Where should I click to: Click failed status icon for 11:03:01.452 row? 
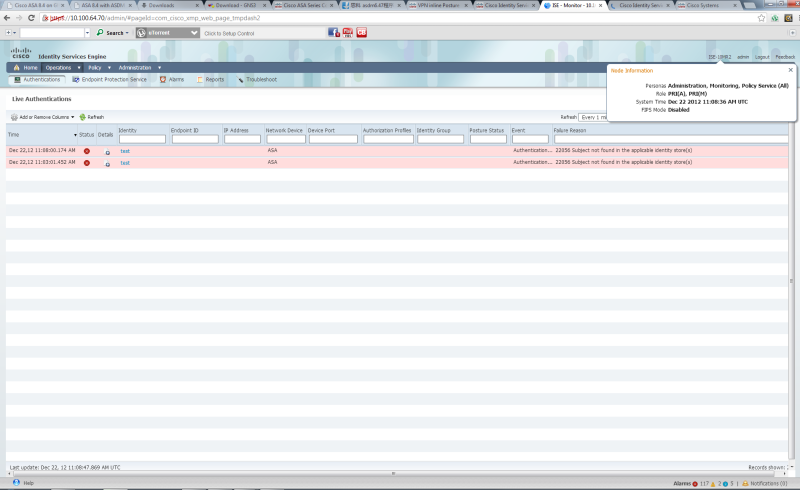pyautogui.click(x=87, y=163)
